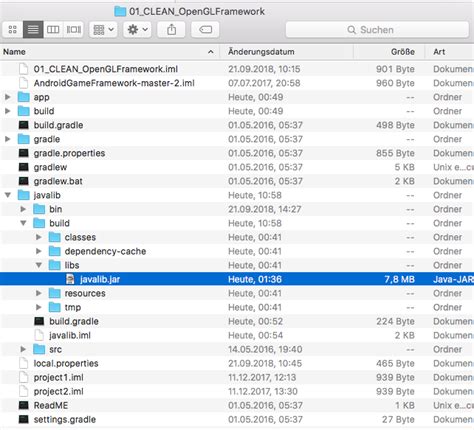
Task: Click the 7,8 MB size value
Action: pyautogui.click(x=399, y=279)
